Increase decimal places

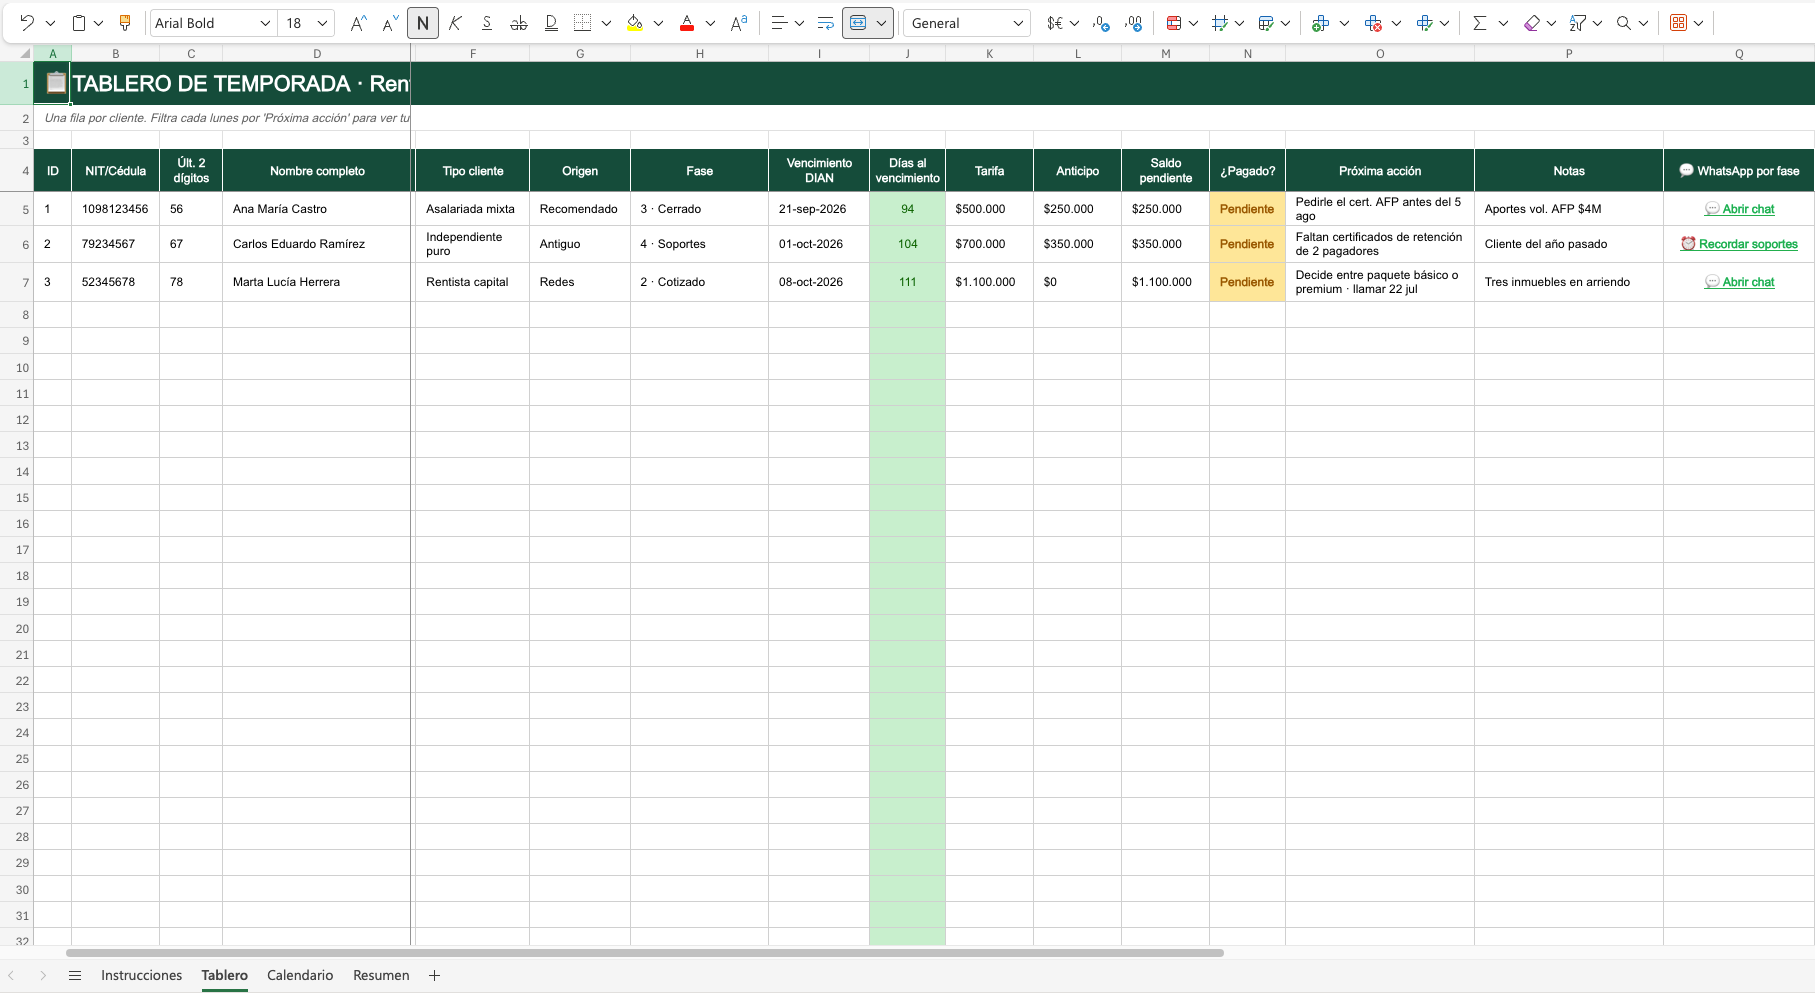pyautogui.click(x=1133, y=23)
